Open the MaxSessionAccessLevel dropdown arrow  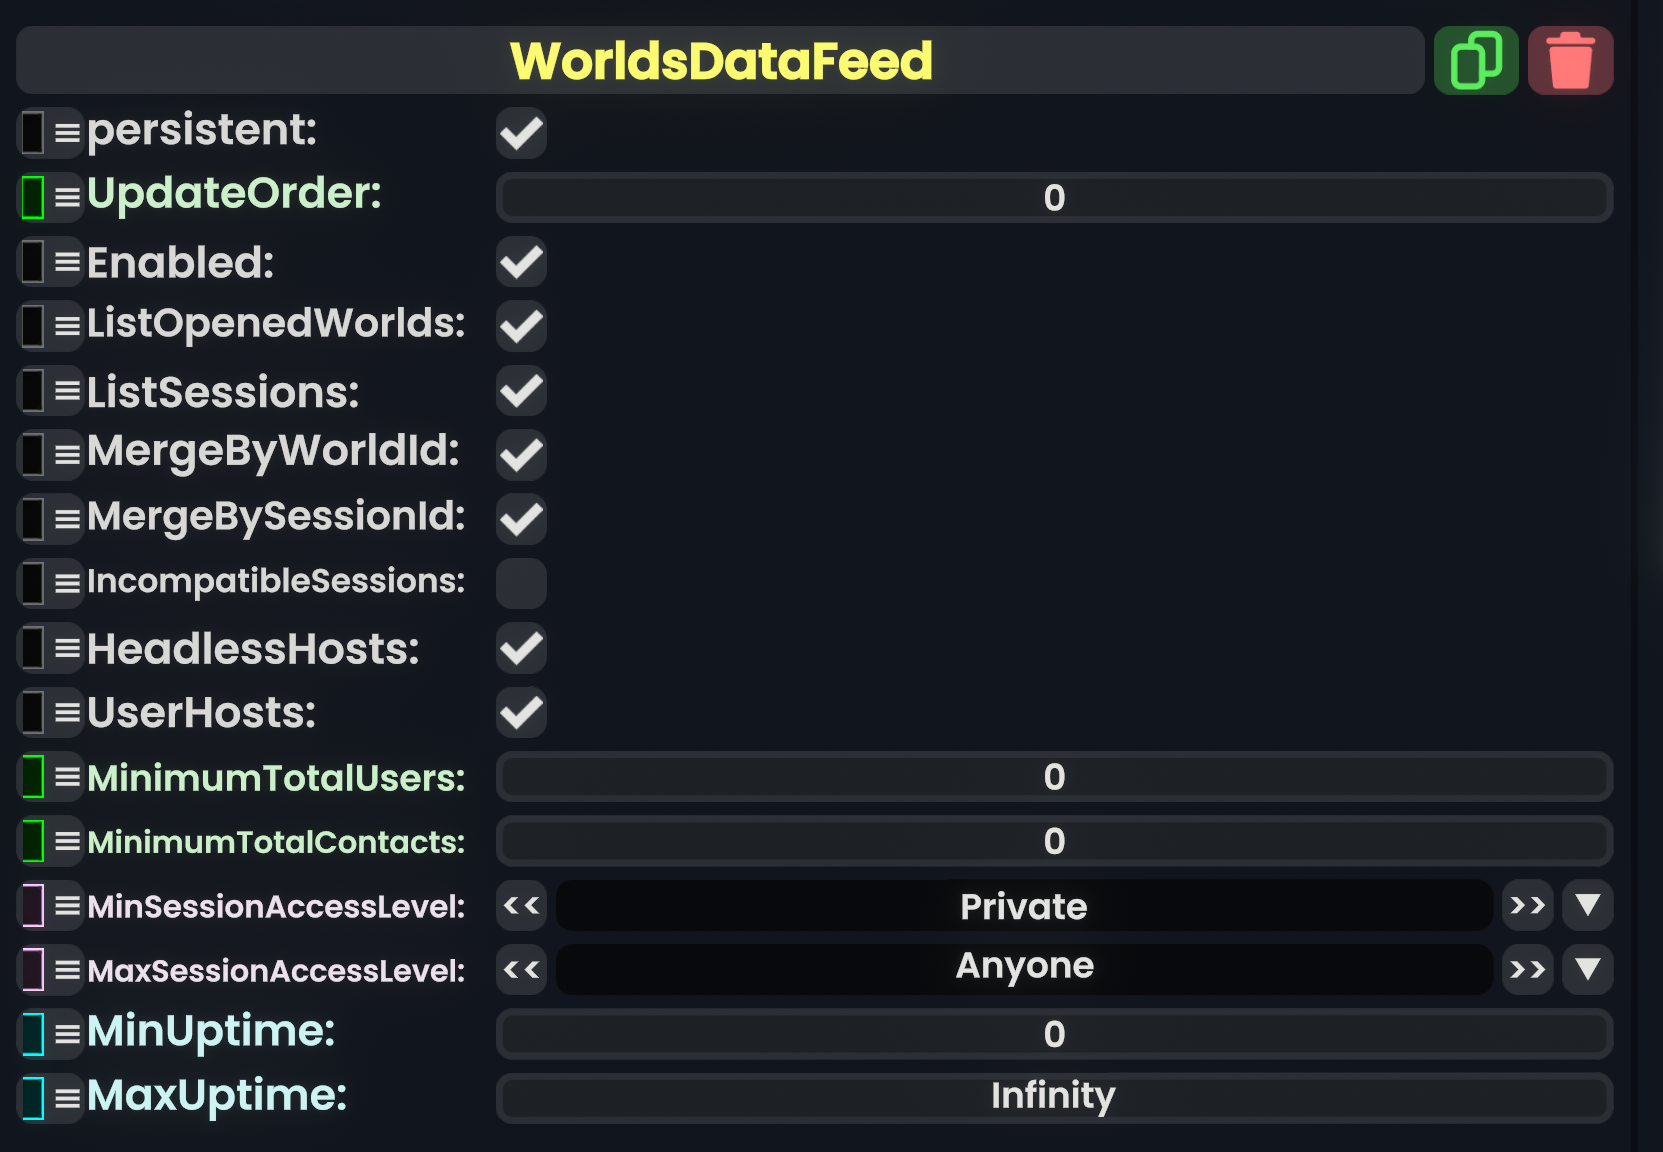tap(1587, 969)
